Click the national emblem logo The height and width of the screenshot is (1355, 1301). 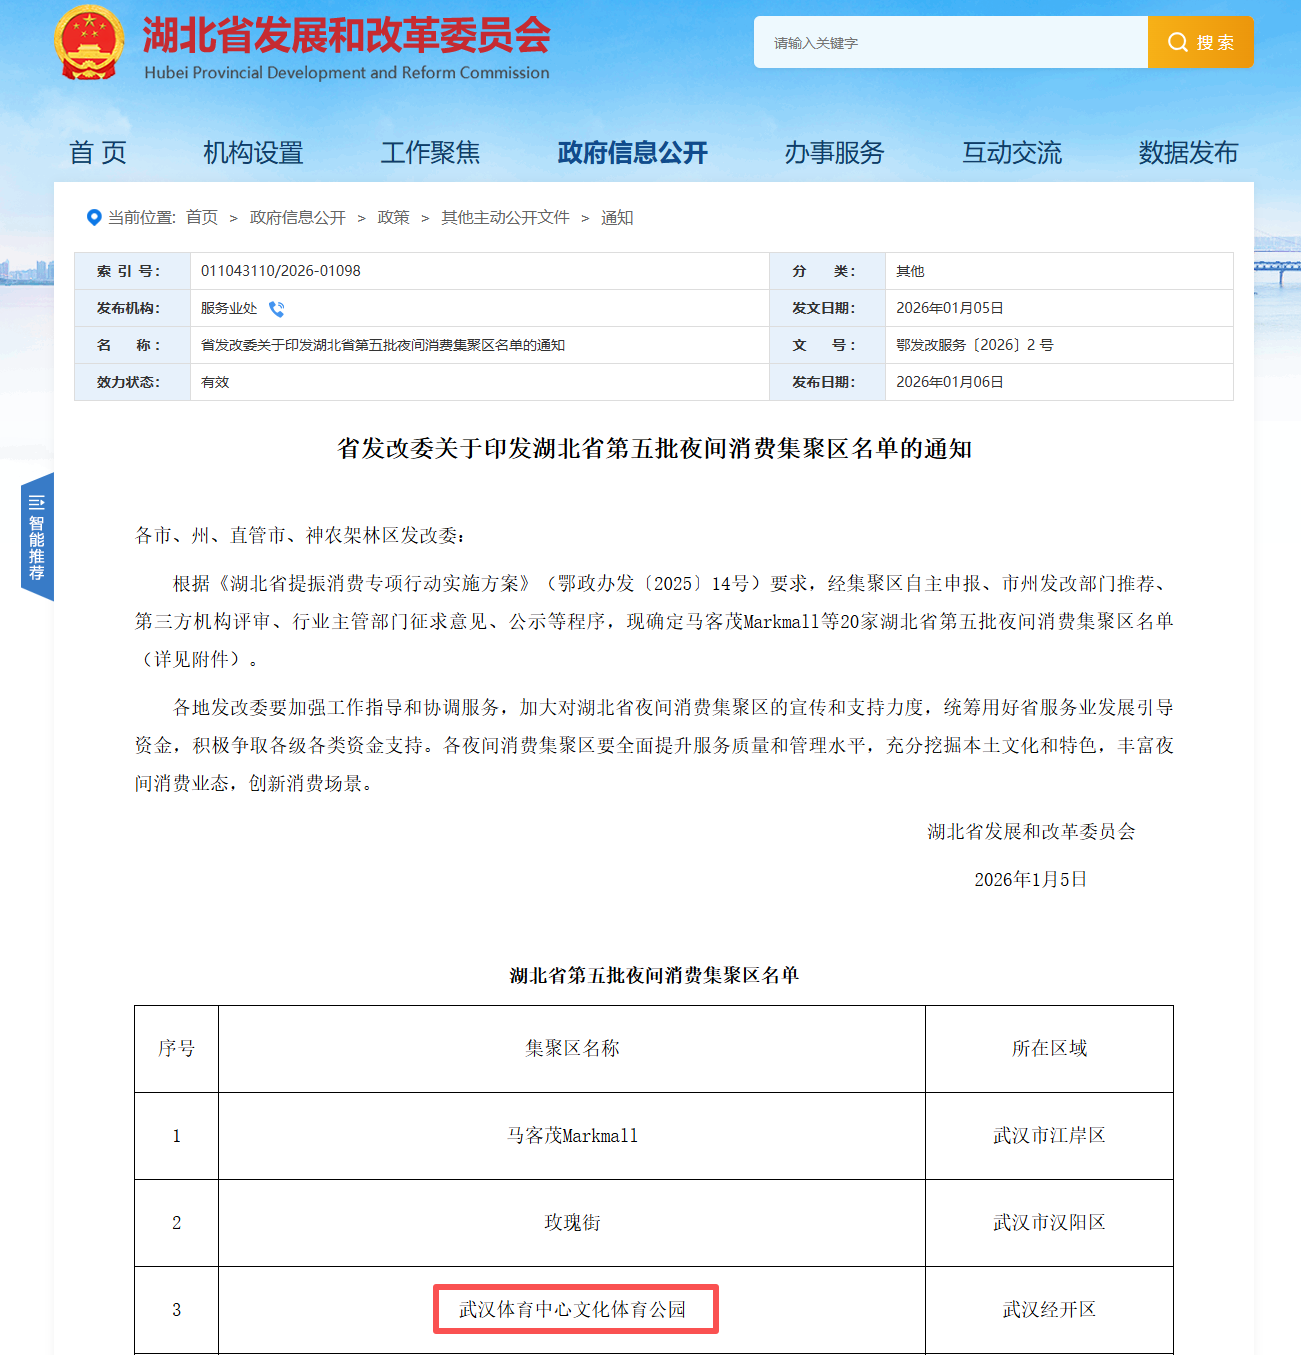pyautogui.click(x=89, y=44)
